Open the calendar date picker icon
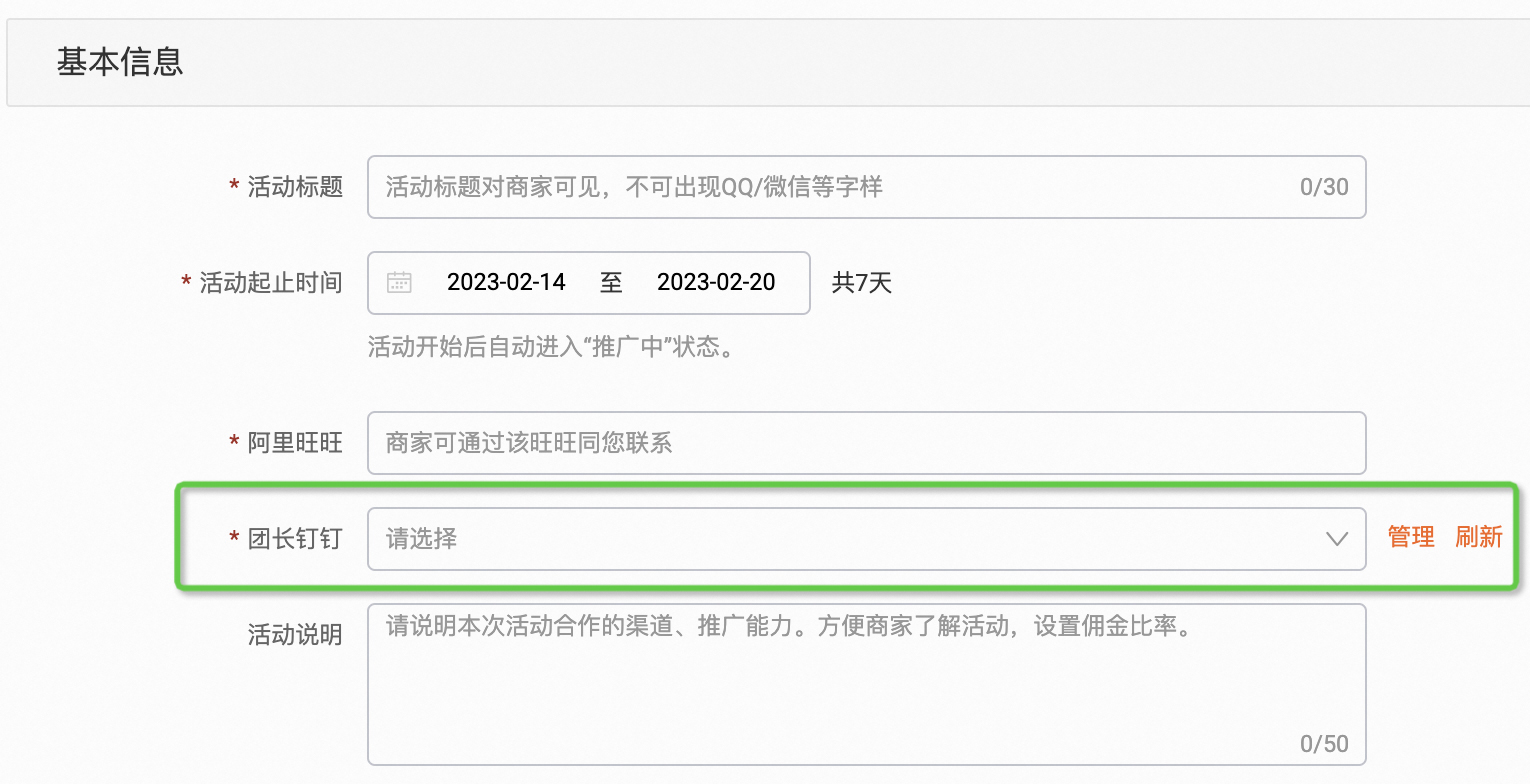This screenshot has height=784, width=1530. 399,283
